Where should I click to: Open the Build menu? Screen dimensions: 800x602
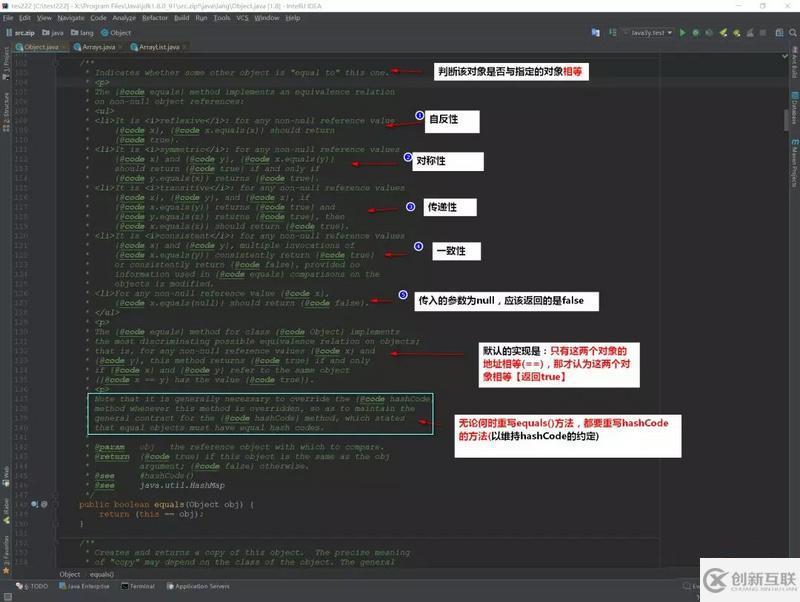[182, 18]
